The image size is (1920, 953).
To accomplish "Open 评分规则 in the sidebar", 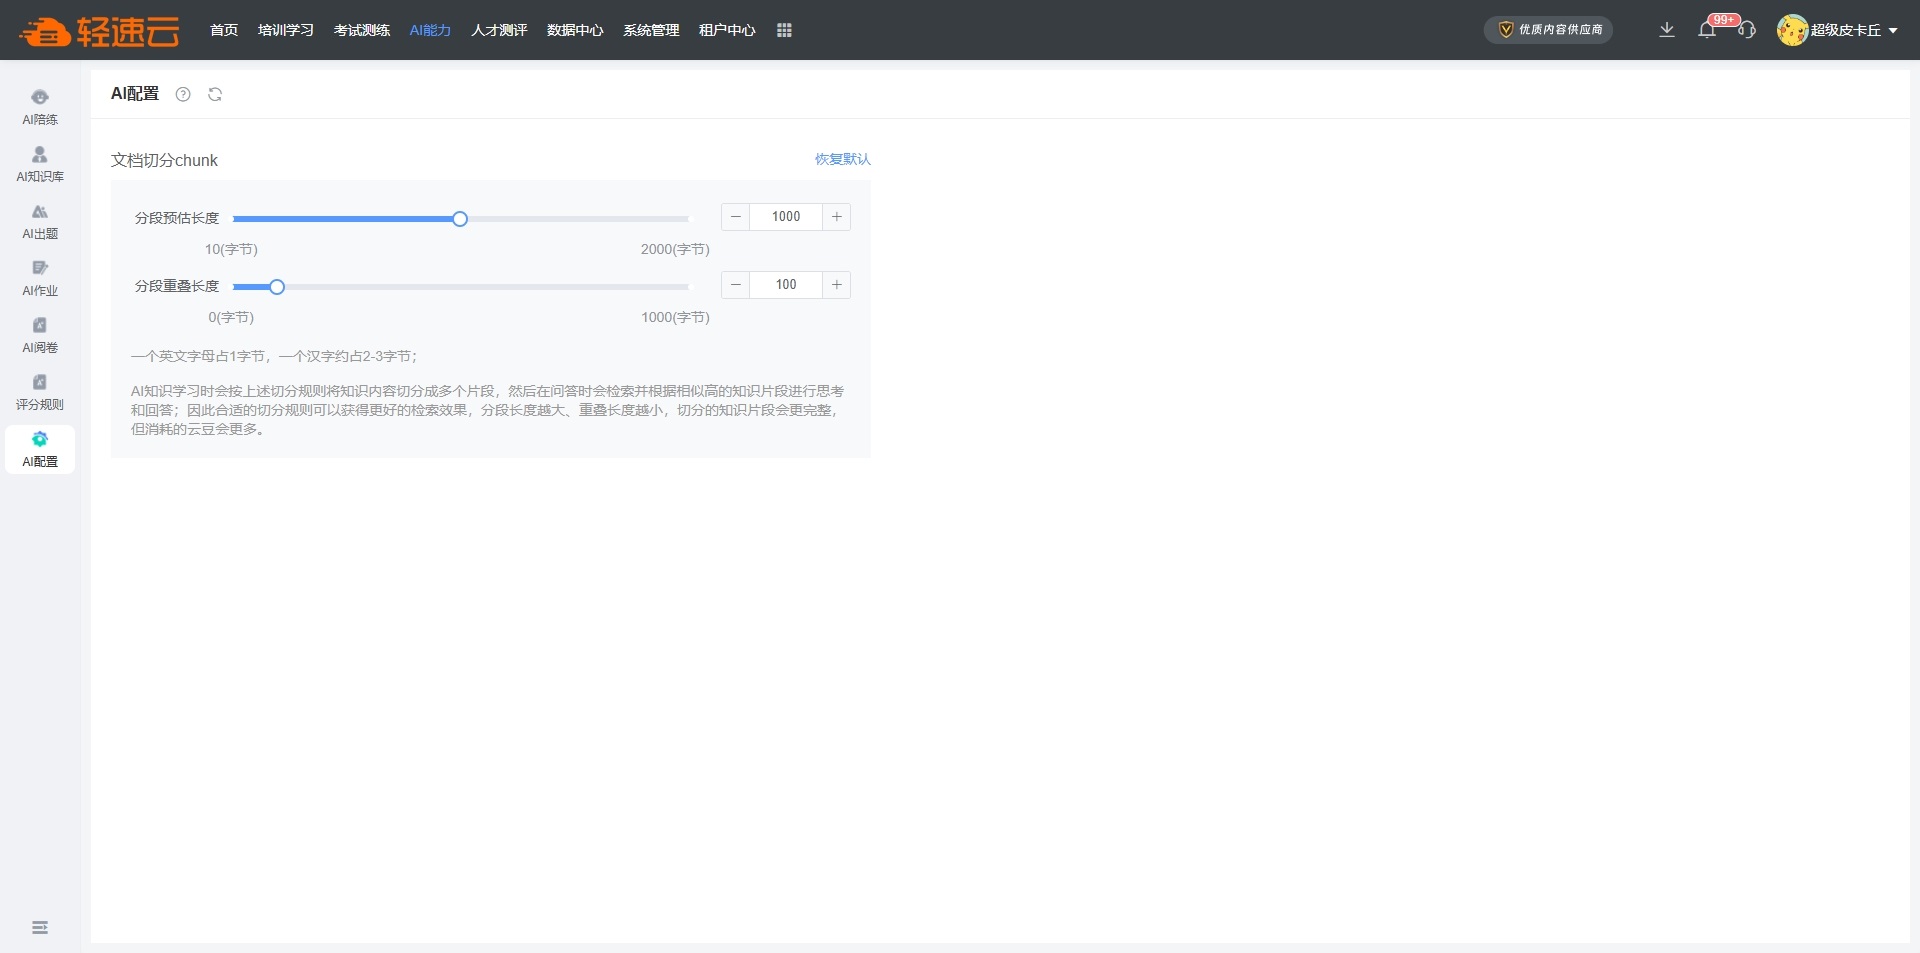I will pos(40,392).
